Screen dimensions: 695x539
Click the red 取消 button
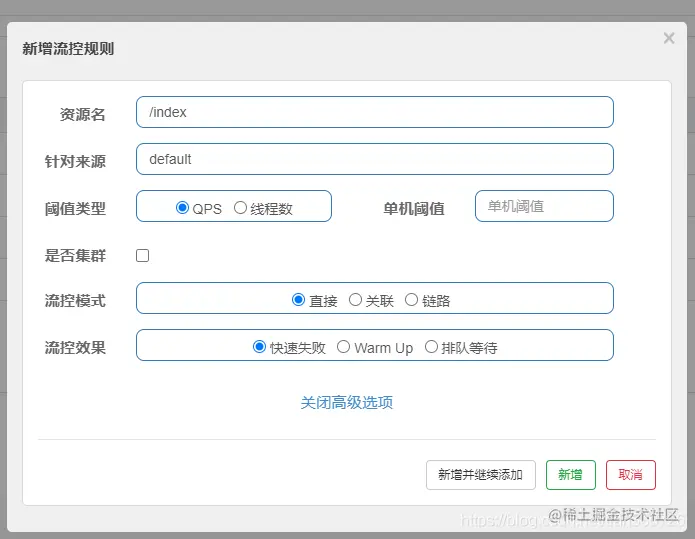coord(630,475)
